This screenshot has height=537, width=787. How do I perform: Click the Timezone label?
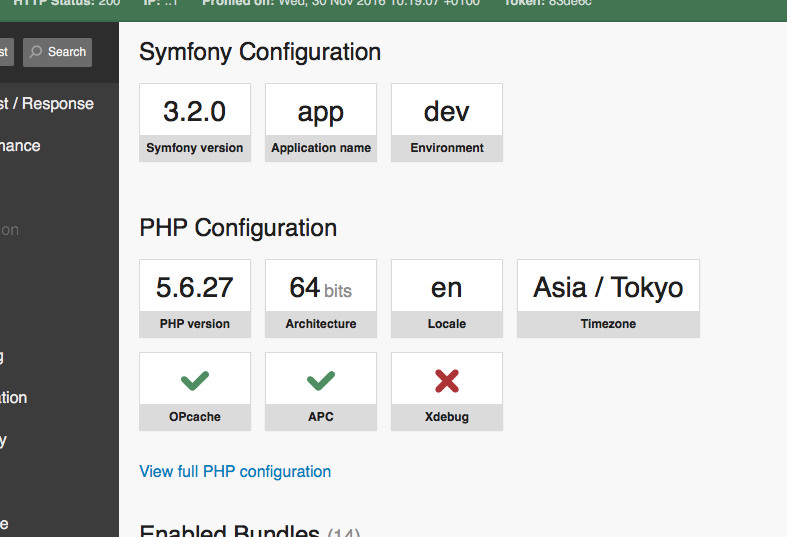608,324
